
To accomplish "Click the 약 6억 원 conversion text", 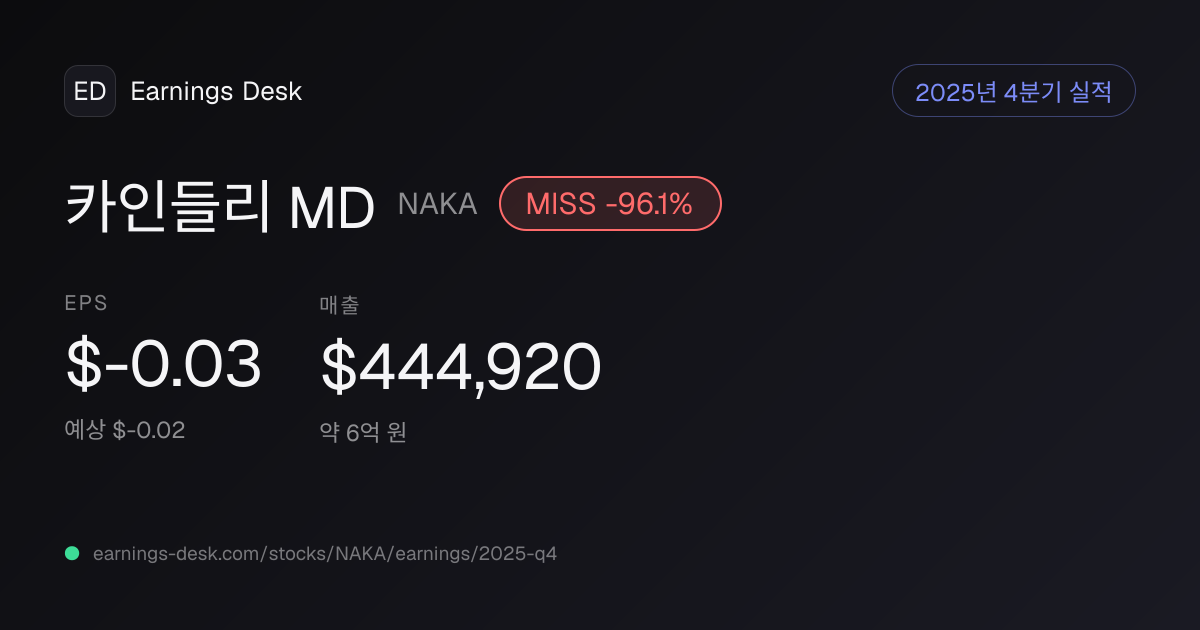I will tap(363, 432).
